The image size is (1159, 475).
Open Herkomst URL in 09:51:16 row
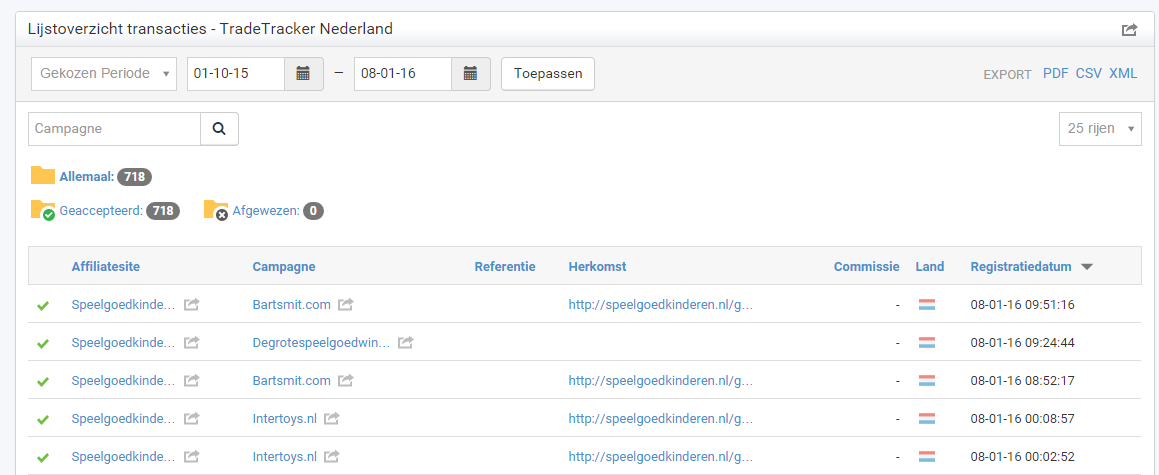click(x=661, y=304)
